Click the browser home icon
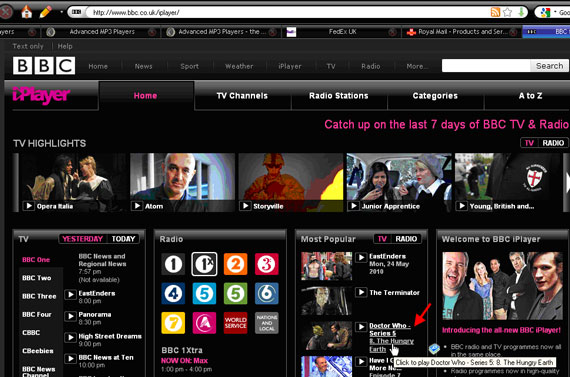The height and width of the screenshot is (377, 570). coord(27,12)
